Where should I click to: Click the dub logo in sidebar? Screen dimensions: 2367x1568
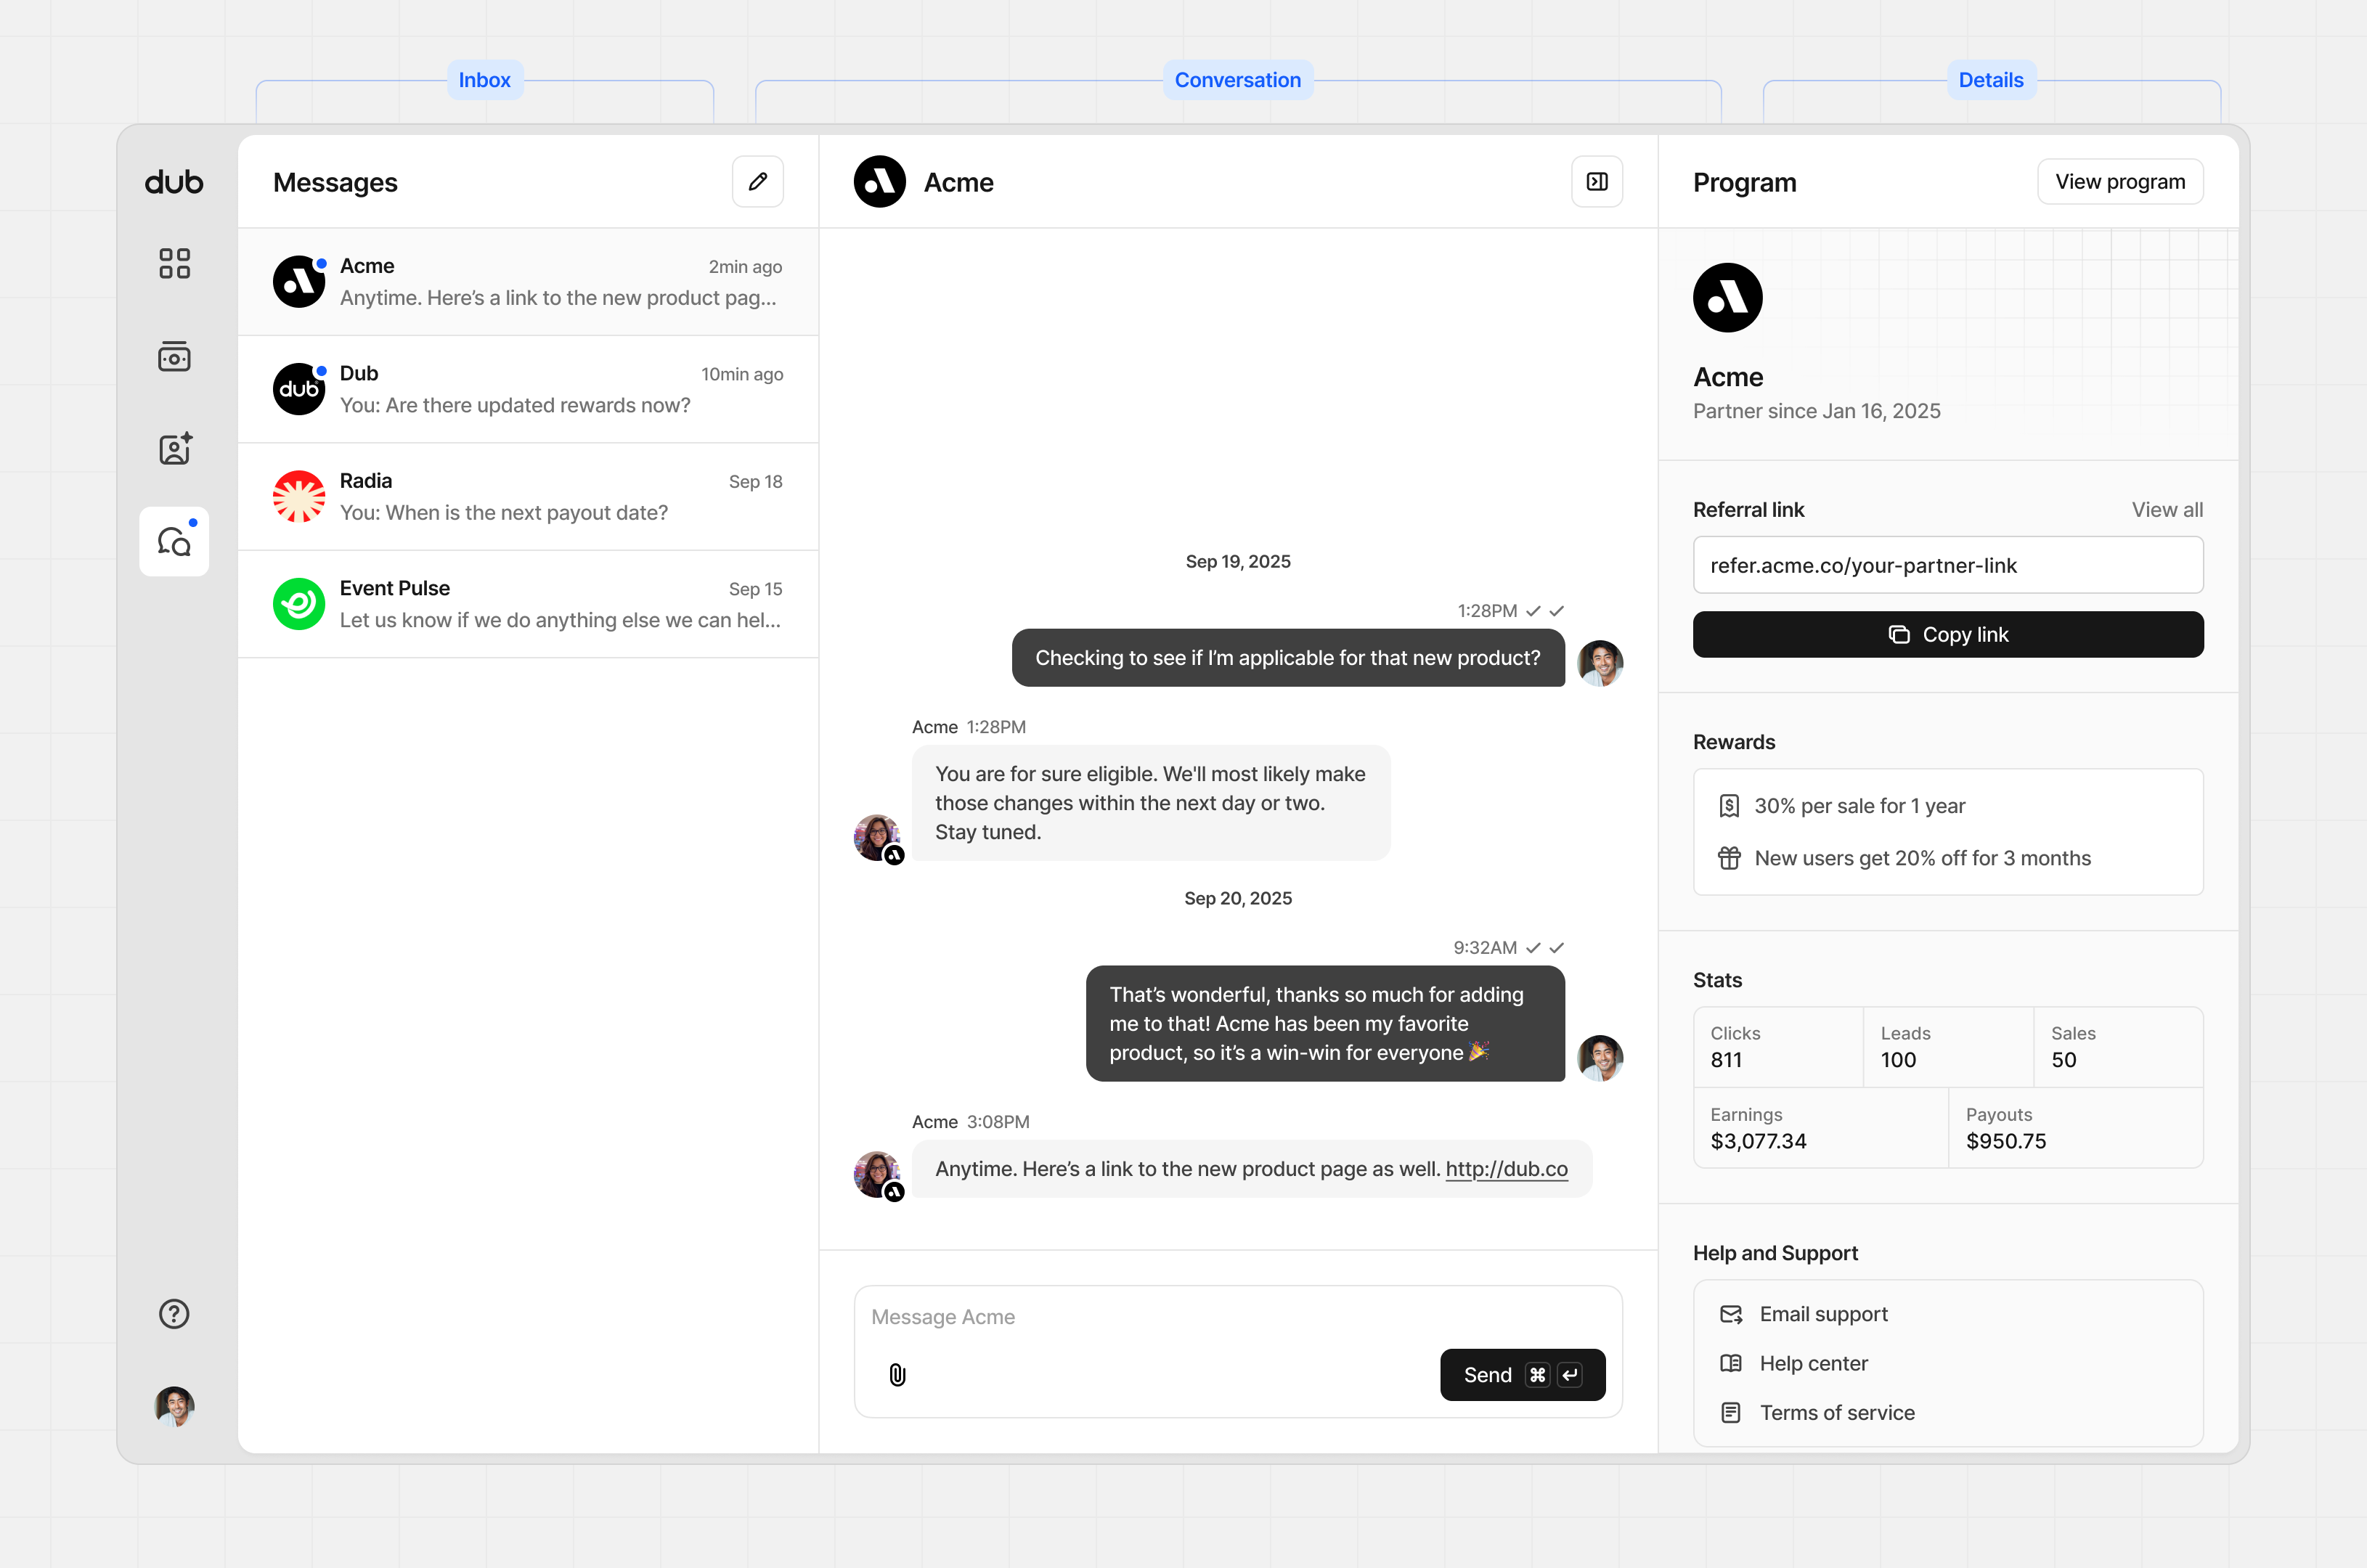coord(174,182)
